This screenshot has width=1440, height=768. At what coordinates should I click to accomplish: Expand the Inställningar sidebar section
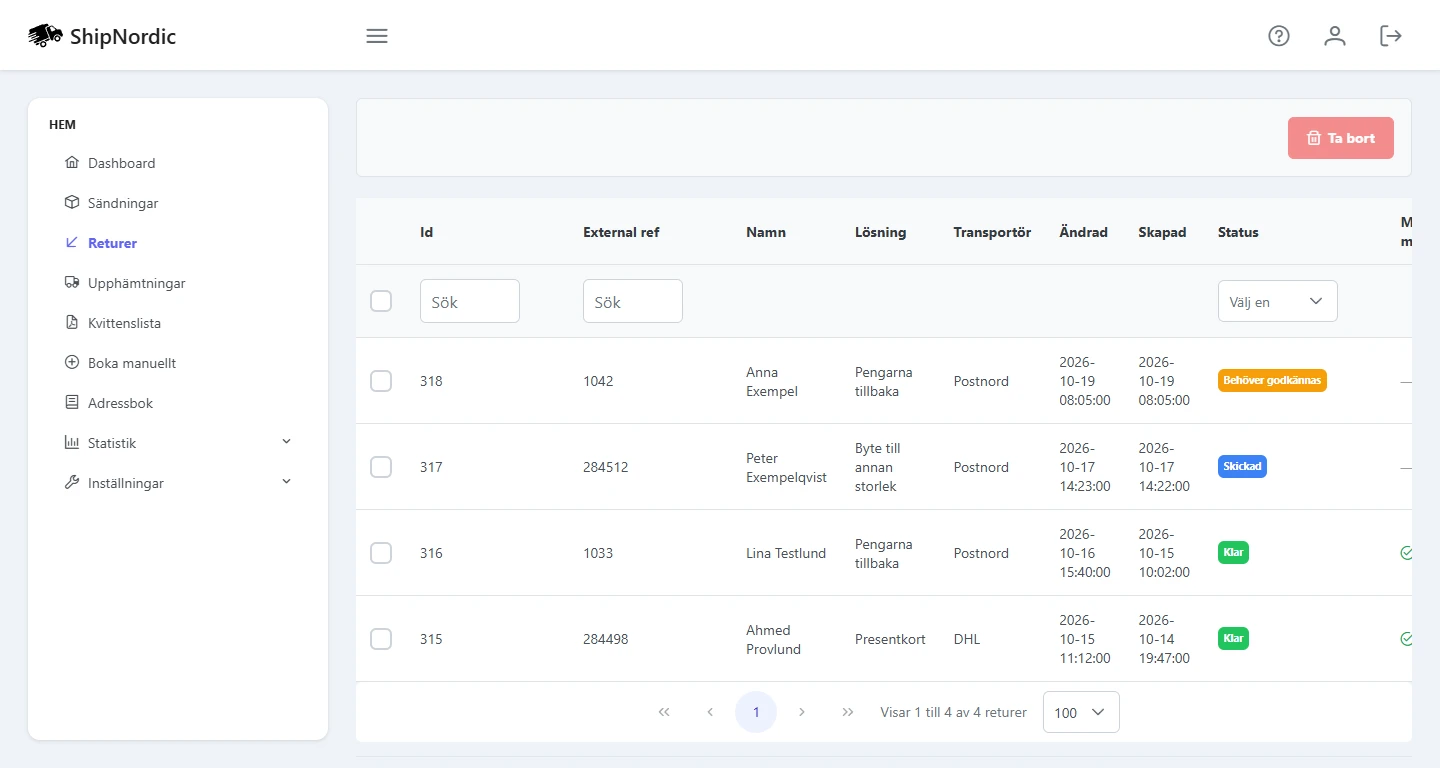point(178,483)
